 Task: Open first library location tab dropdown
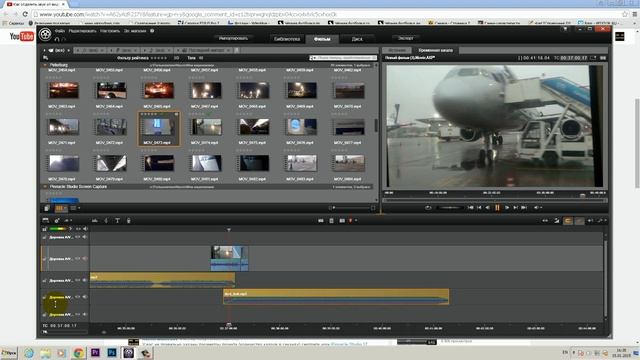point(69,50)
